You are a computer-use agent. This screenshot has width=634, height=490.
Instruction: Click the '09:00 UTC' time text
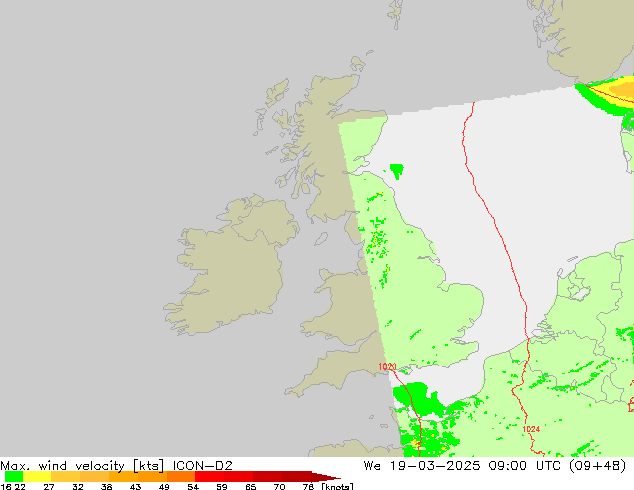tap(524, 466)
